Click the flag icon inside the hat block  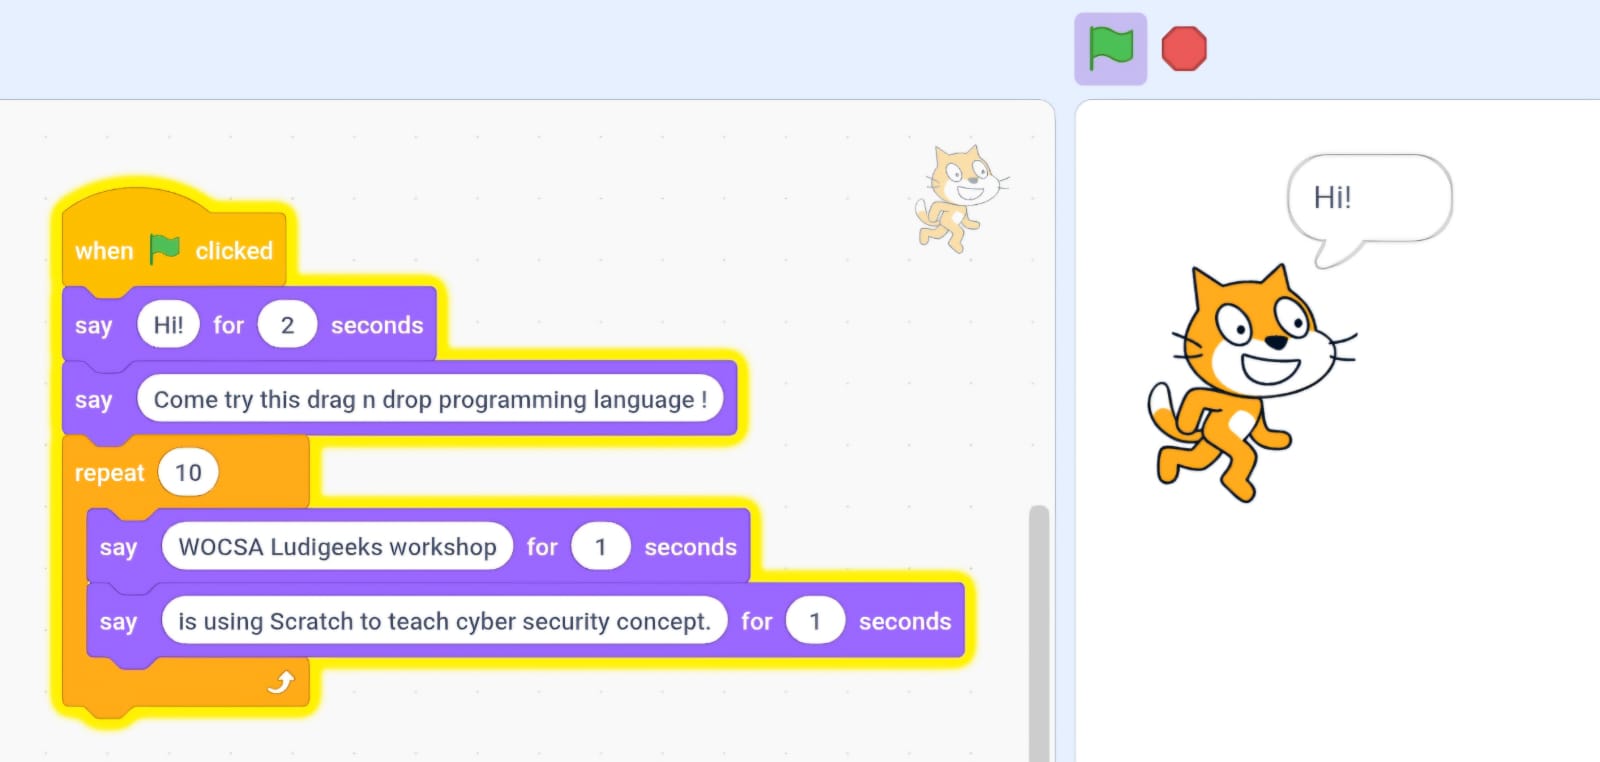(x=164, y=249)
